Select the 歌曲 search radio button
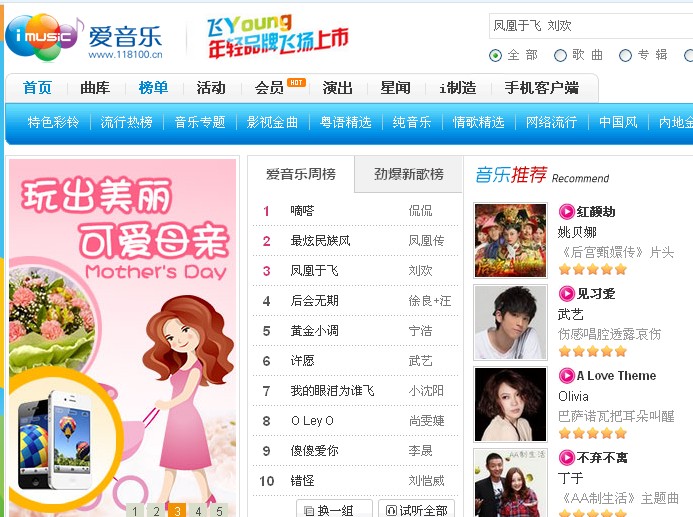 pos(560,56)
